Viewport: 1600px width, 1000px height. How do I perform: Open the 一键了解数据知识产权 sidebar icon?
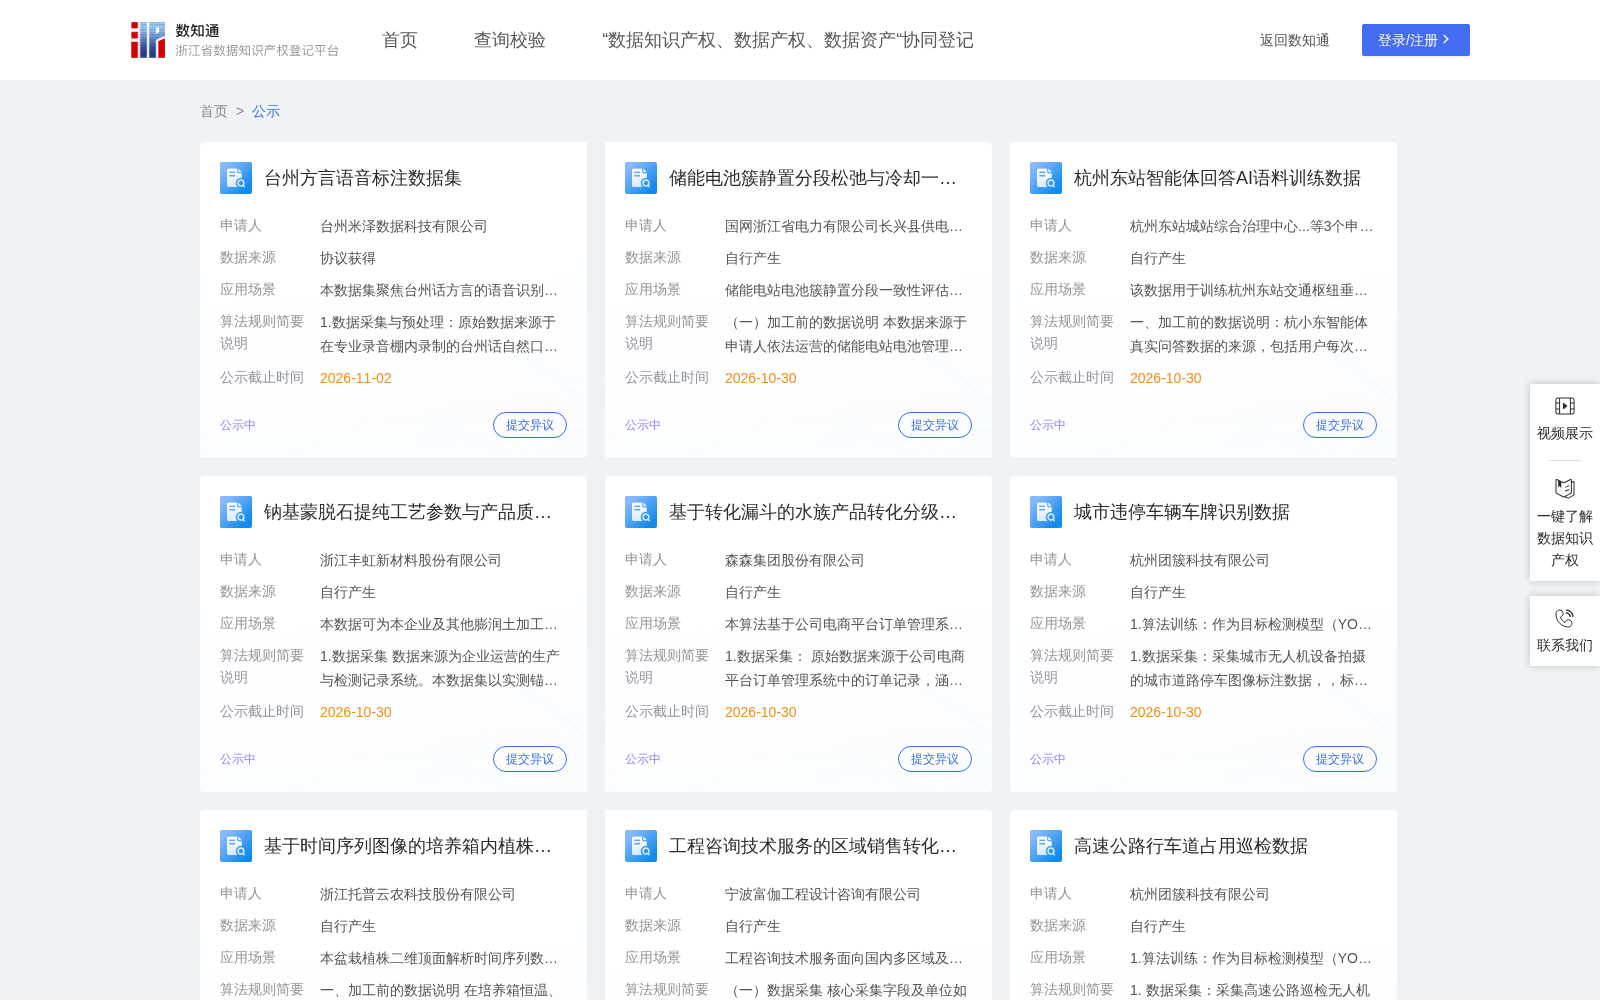[x=1565, y=488]
